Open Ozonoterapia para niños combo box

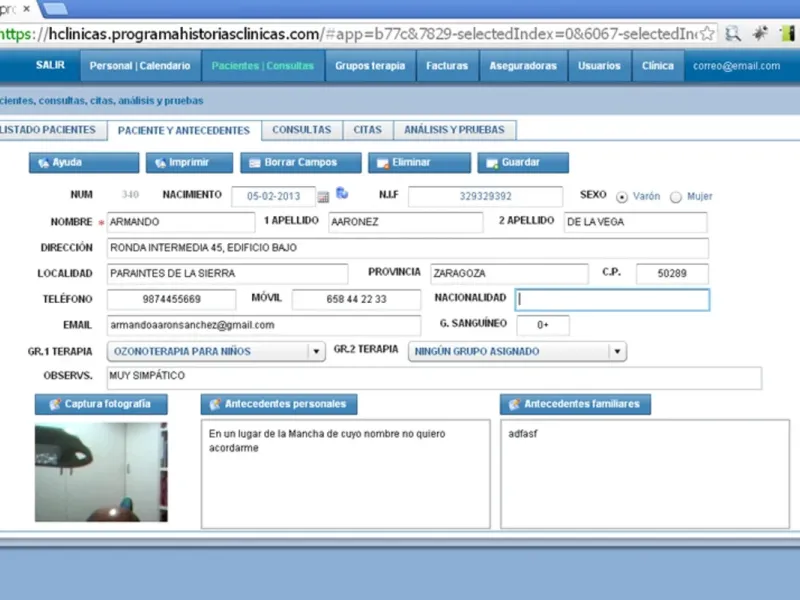(216, 352)
